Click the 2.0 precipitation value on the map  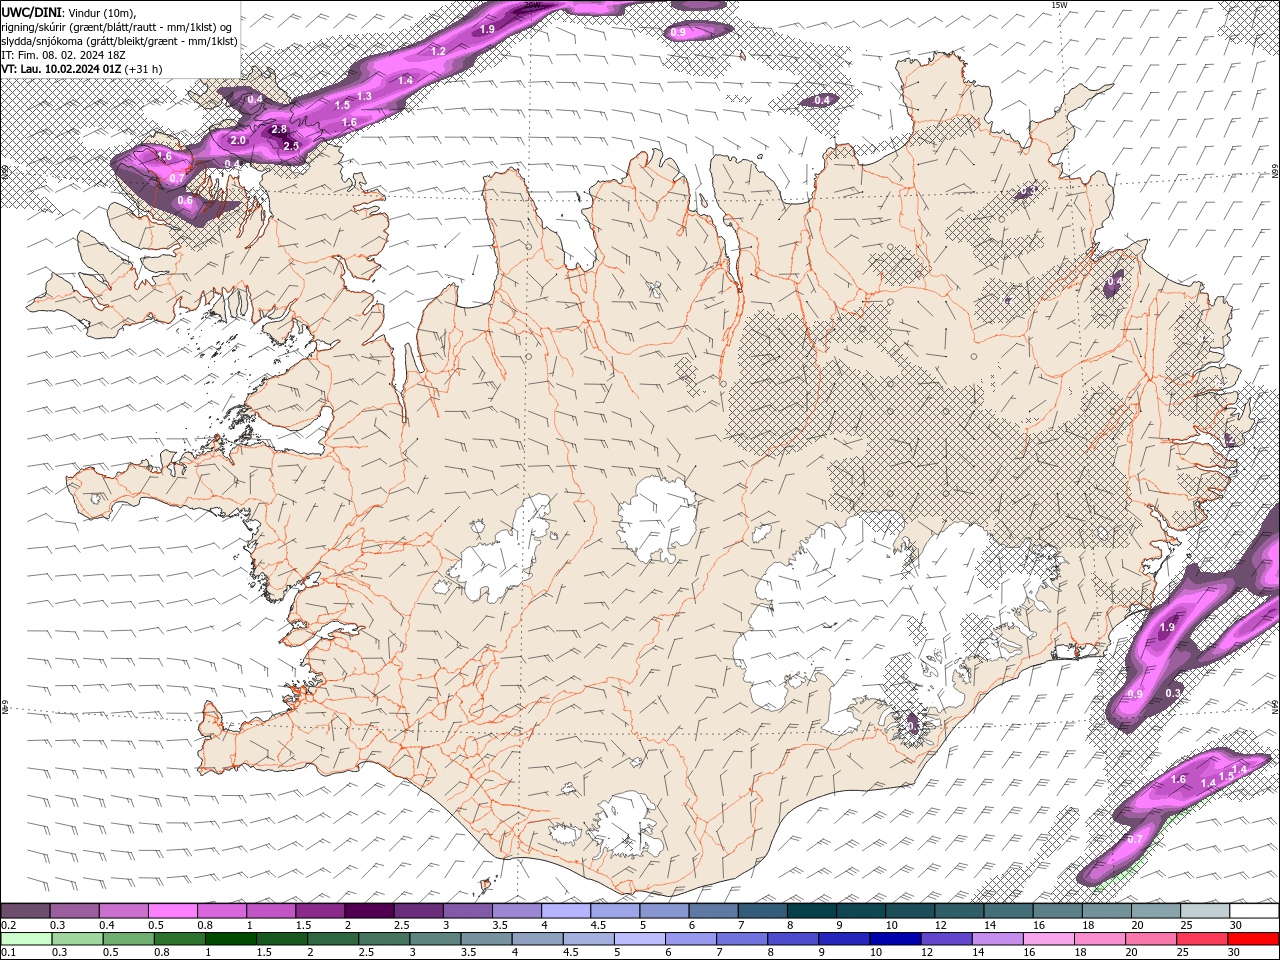[x=238, y=141]
